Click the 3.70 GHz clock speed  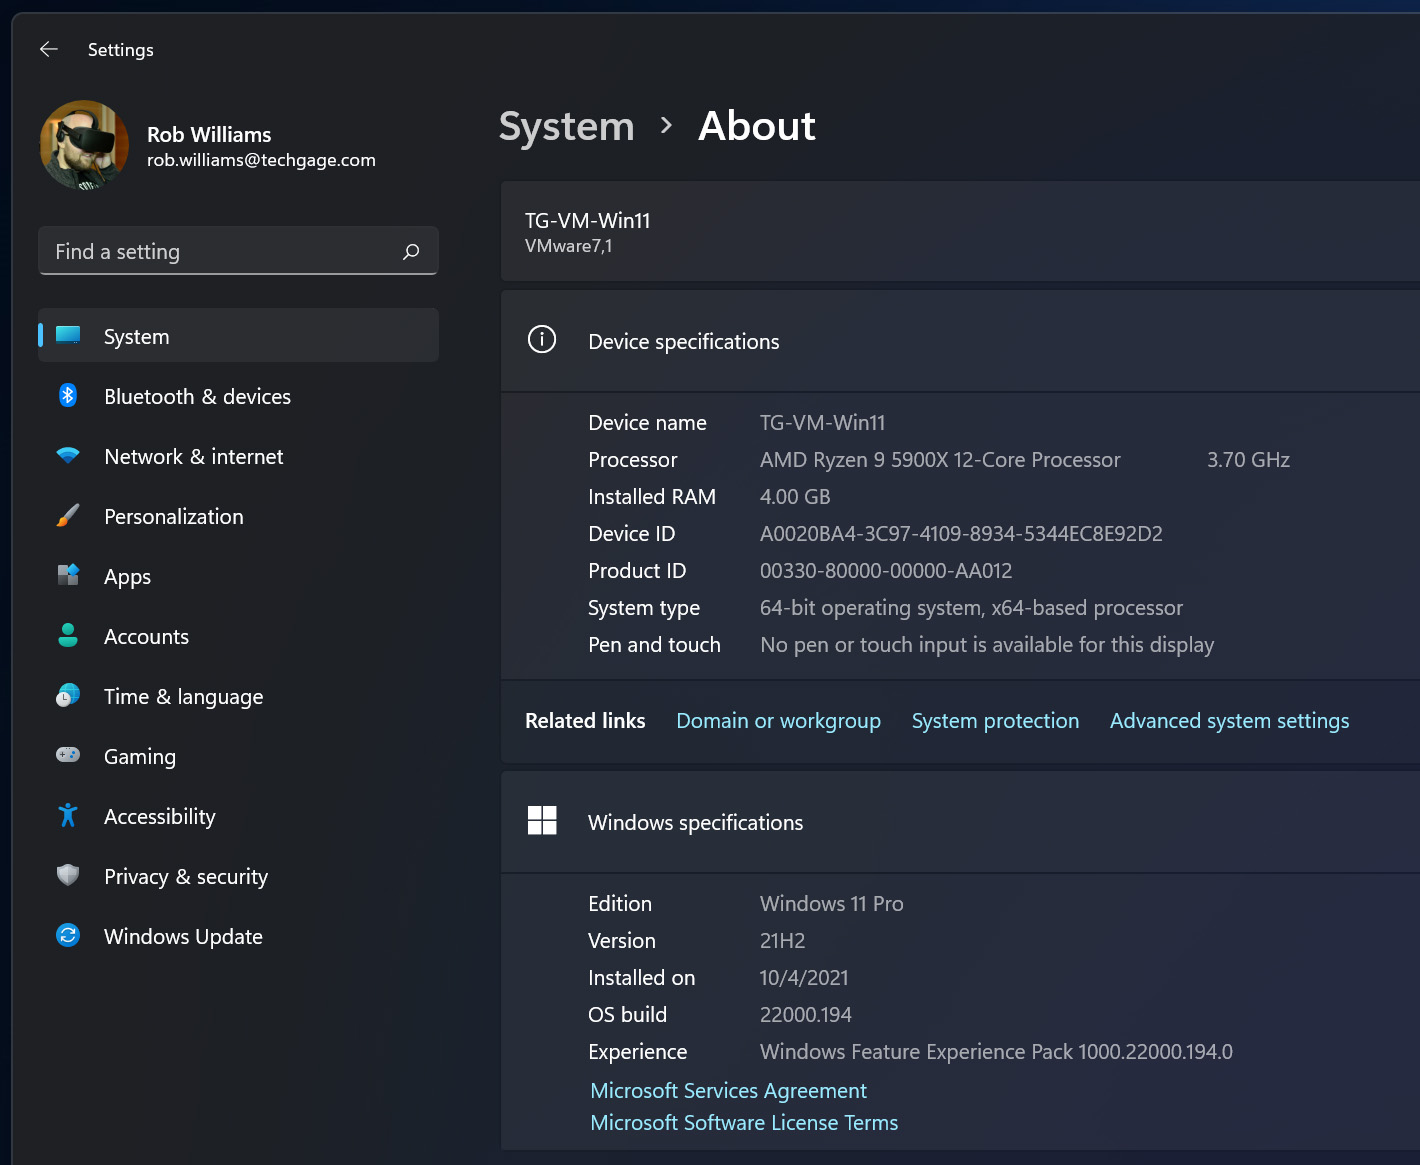1248,460
